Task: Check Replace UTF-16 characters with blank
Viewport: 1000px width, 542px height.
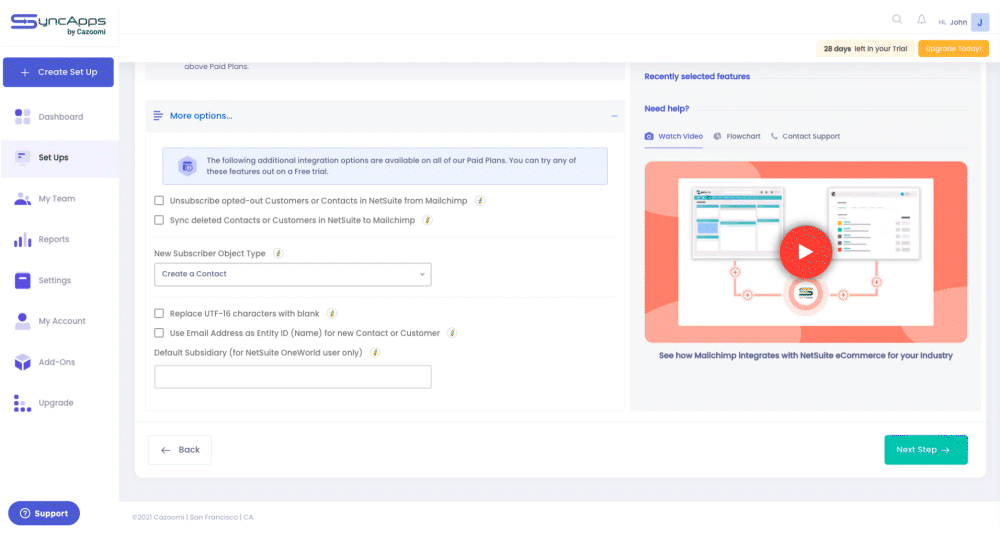Action: point(159,313)
